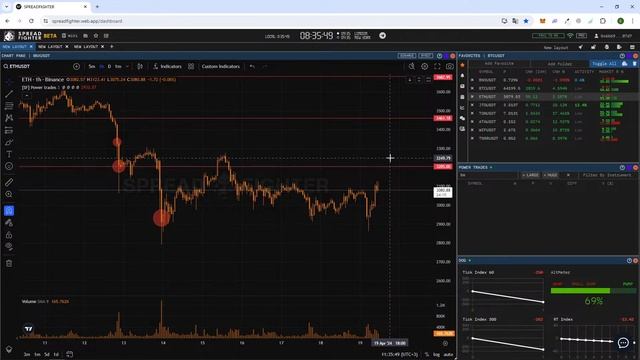Select the 1d date range
Image resolution: width=640 pixels, height=360 pixels.
56,354
